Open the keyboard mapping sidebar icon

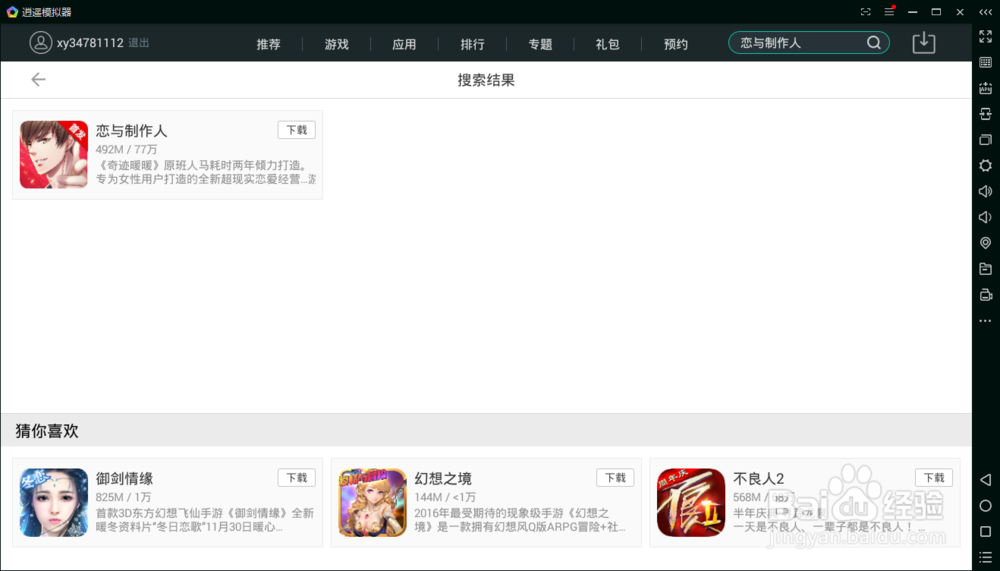[985, 62]
